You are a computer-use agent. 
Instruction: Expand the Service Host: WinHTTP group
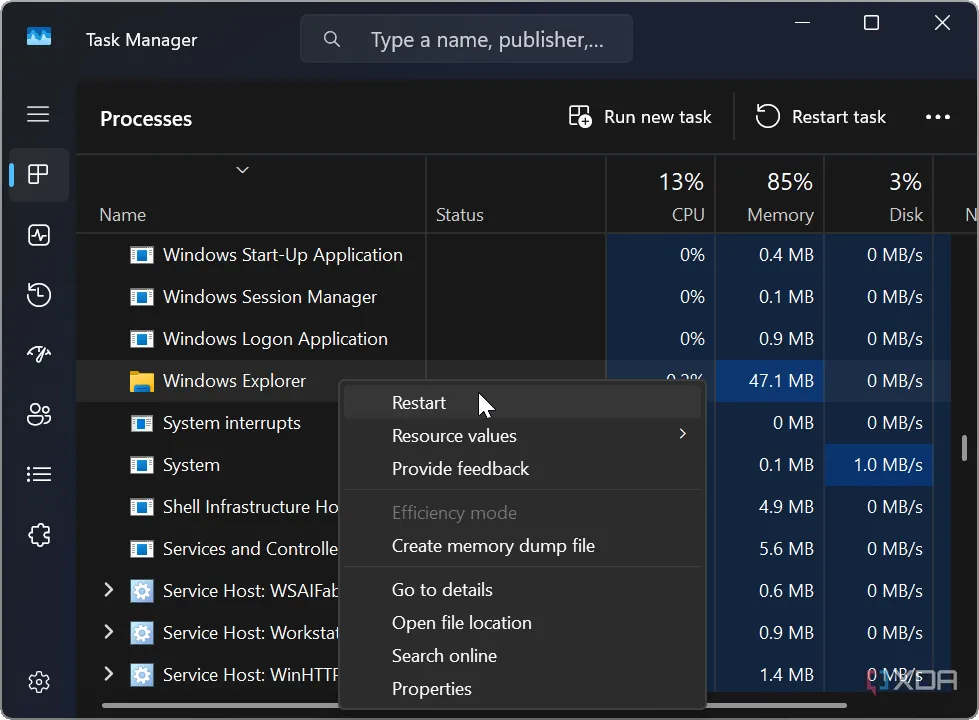[x=108, y=673]
